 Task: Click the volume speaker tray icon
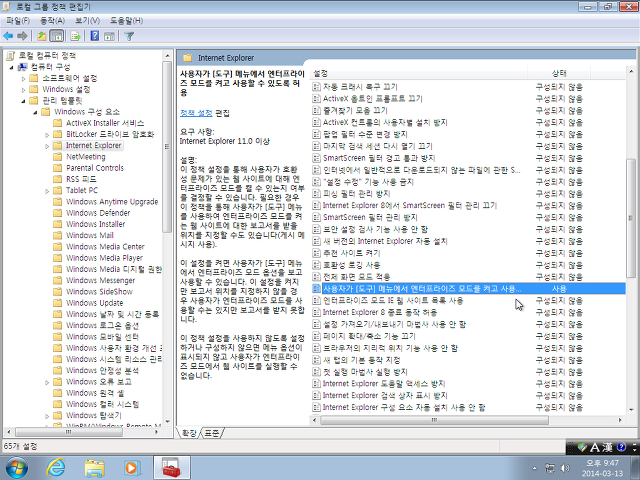coord(566,468)
